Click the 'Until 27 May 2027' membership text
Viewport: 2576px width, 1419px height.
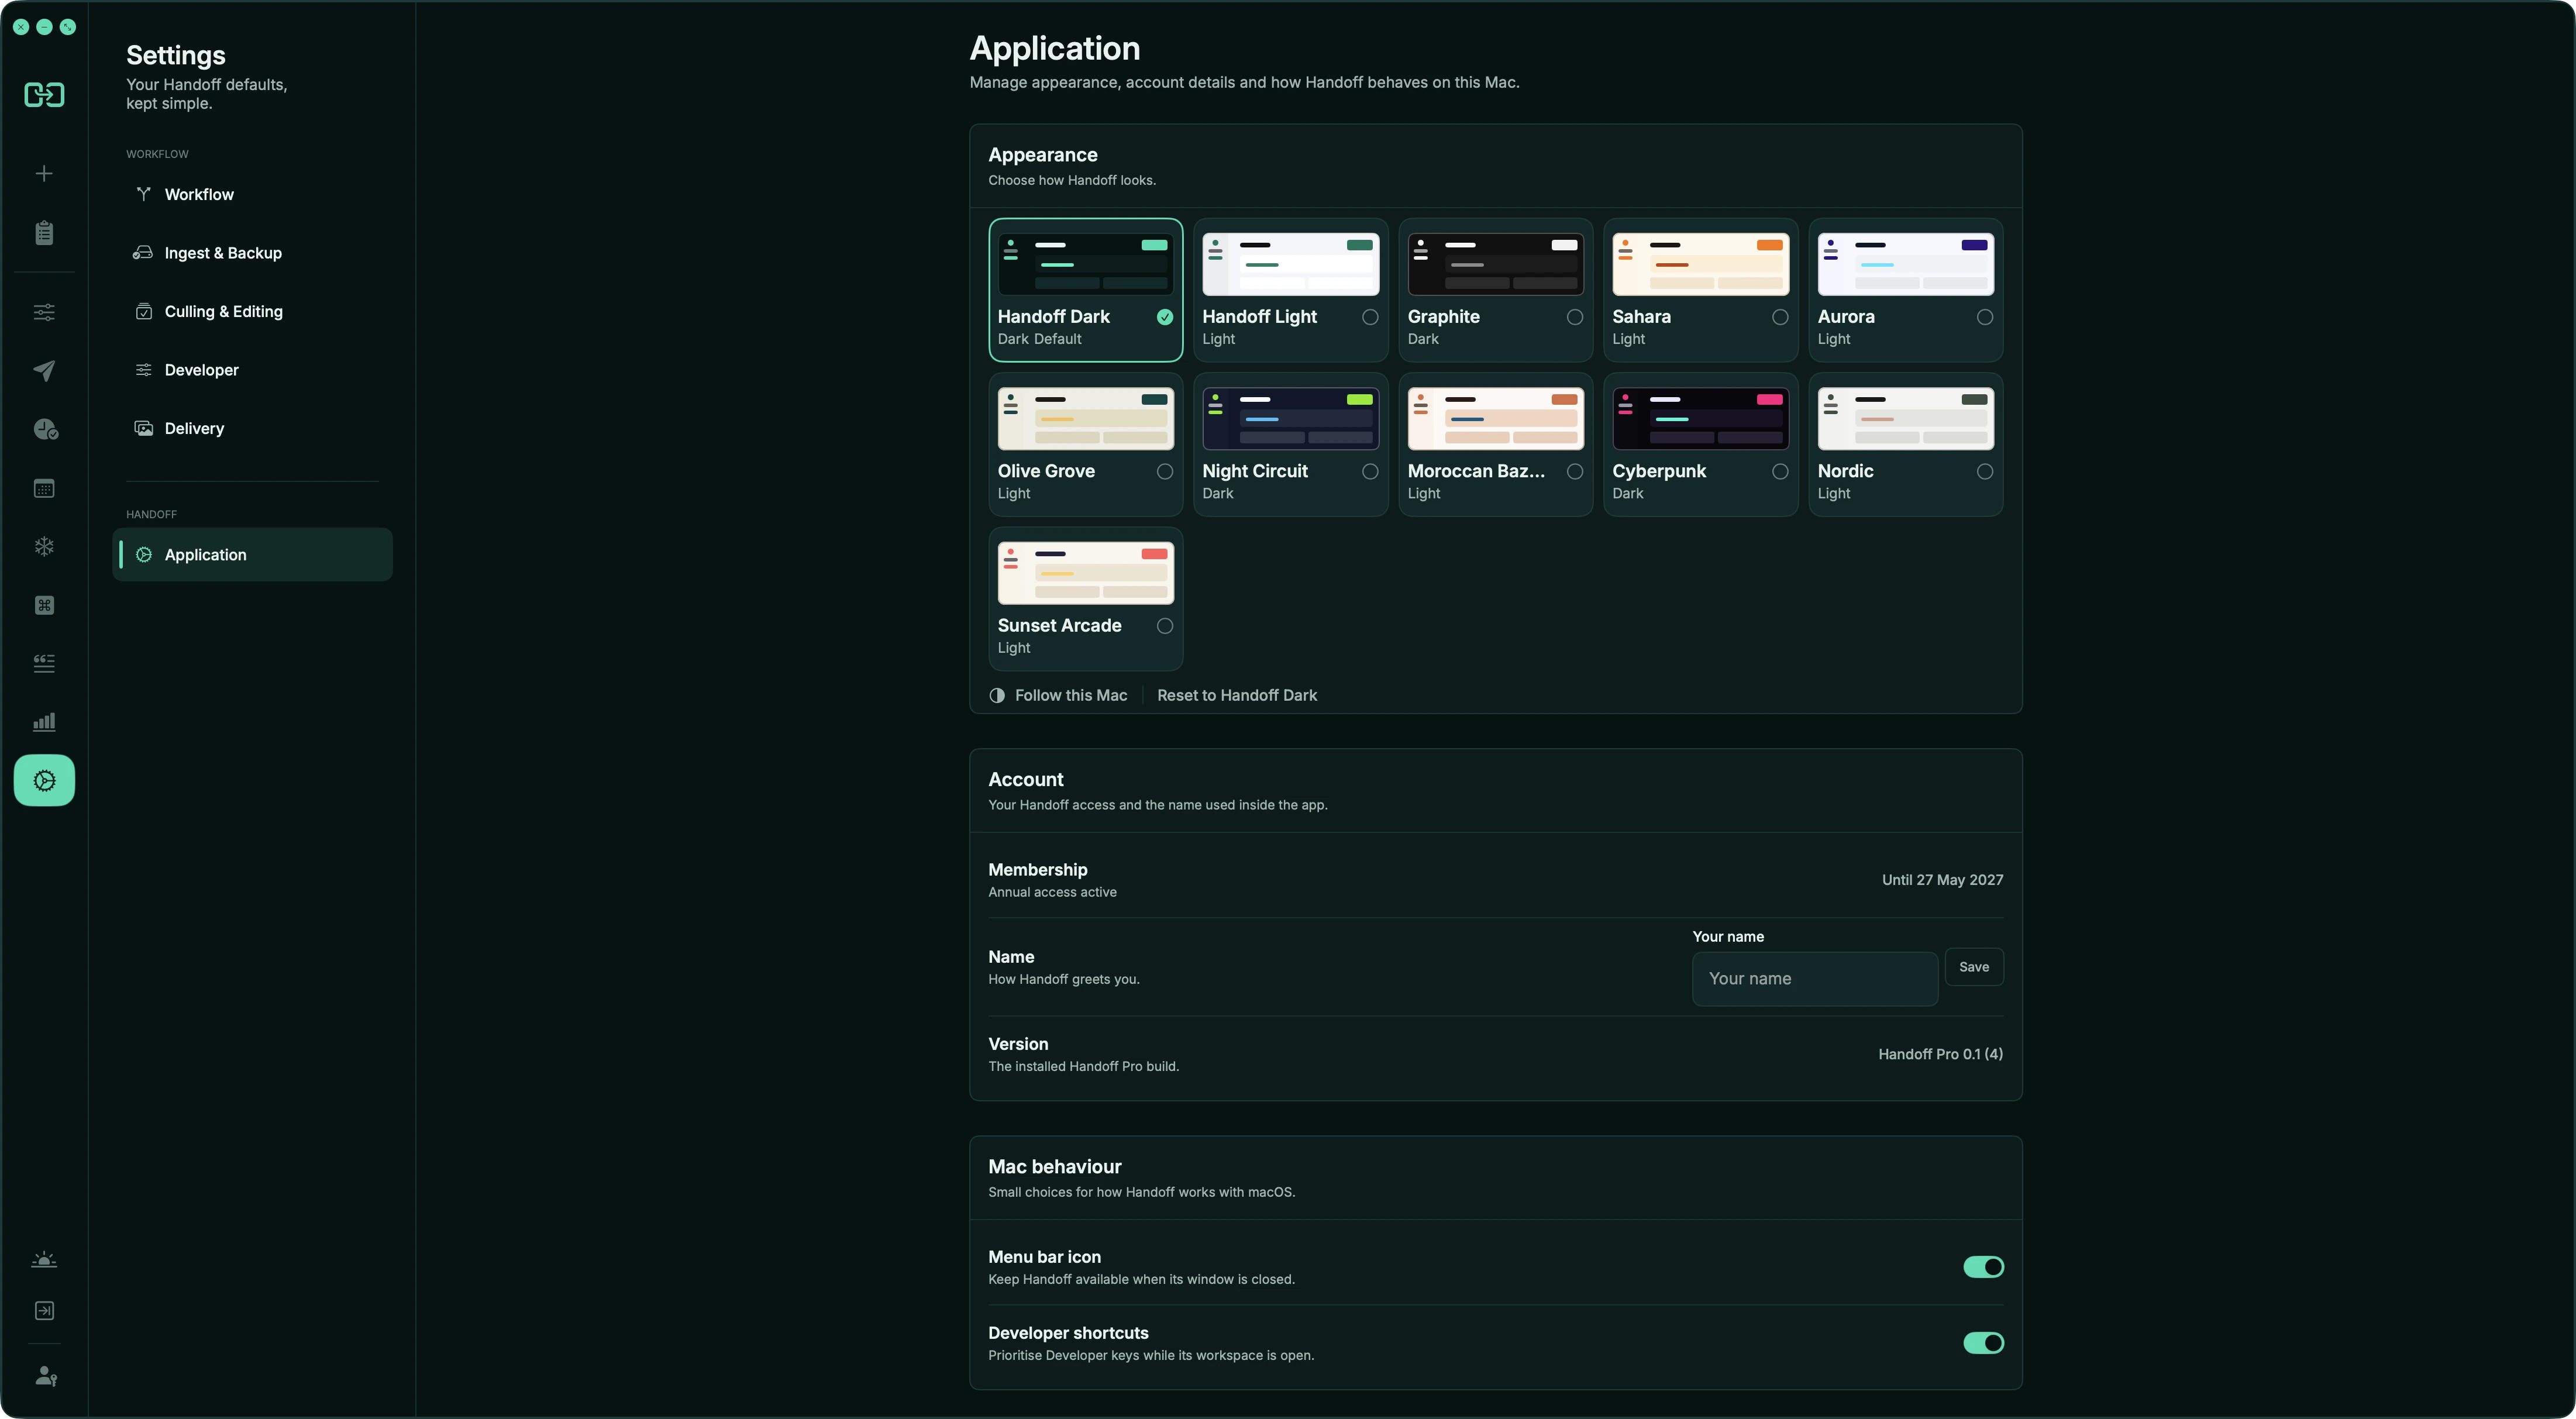coord(1942,880)
